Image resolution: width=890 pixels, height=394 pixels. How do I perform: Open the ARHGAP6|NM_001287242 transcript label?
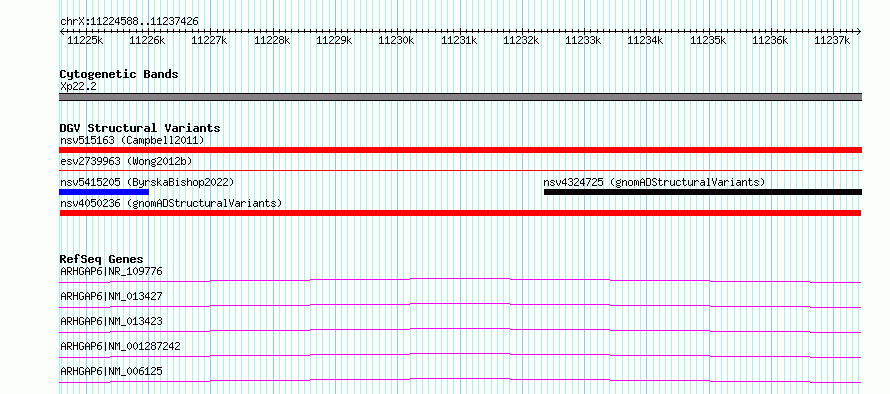[120, 346]
